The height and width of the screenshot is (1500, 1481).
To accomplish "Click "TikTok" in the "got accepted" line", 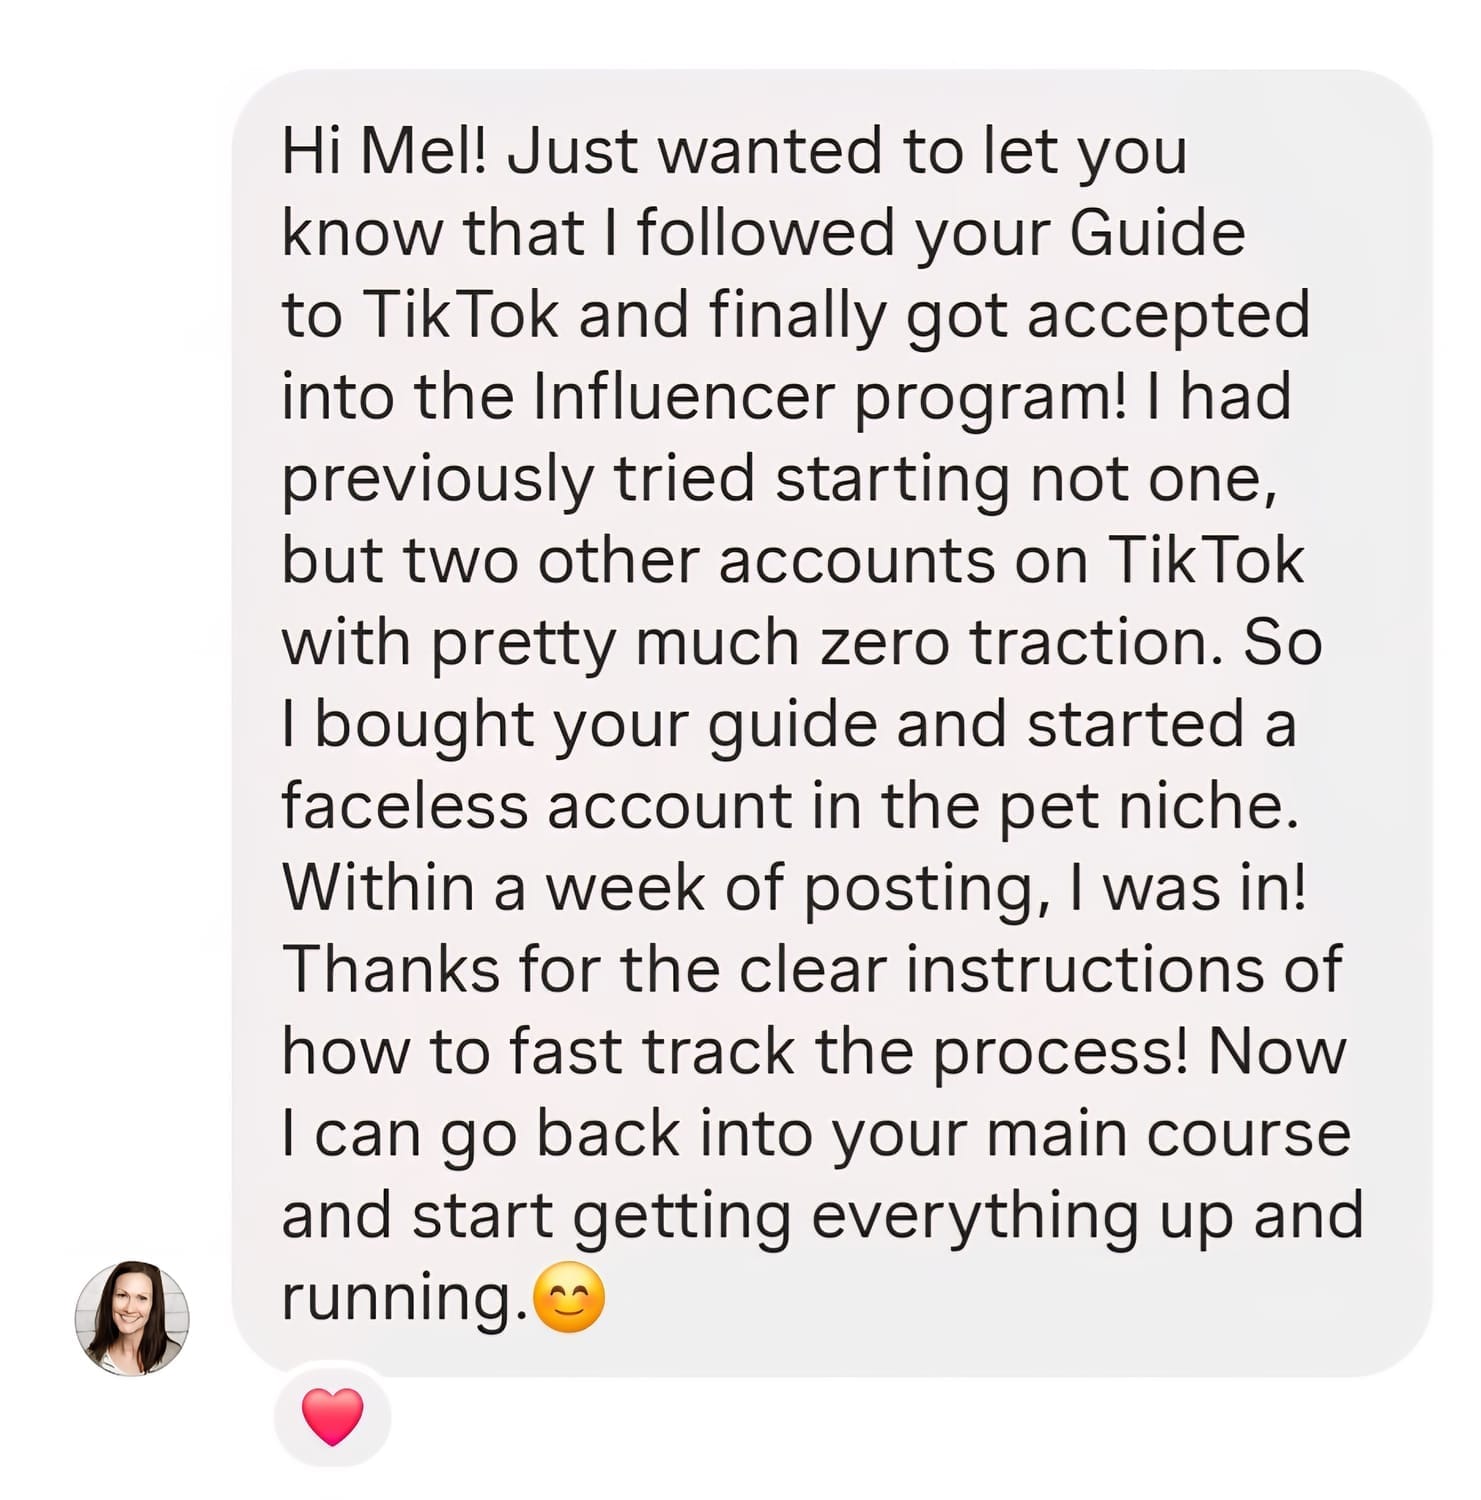I will (x=460, y=316).
